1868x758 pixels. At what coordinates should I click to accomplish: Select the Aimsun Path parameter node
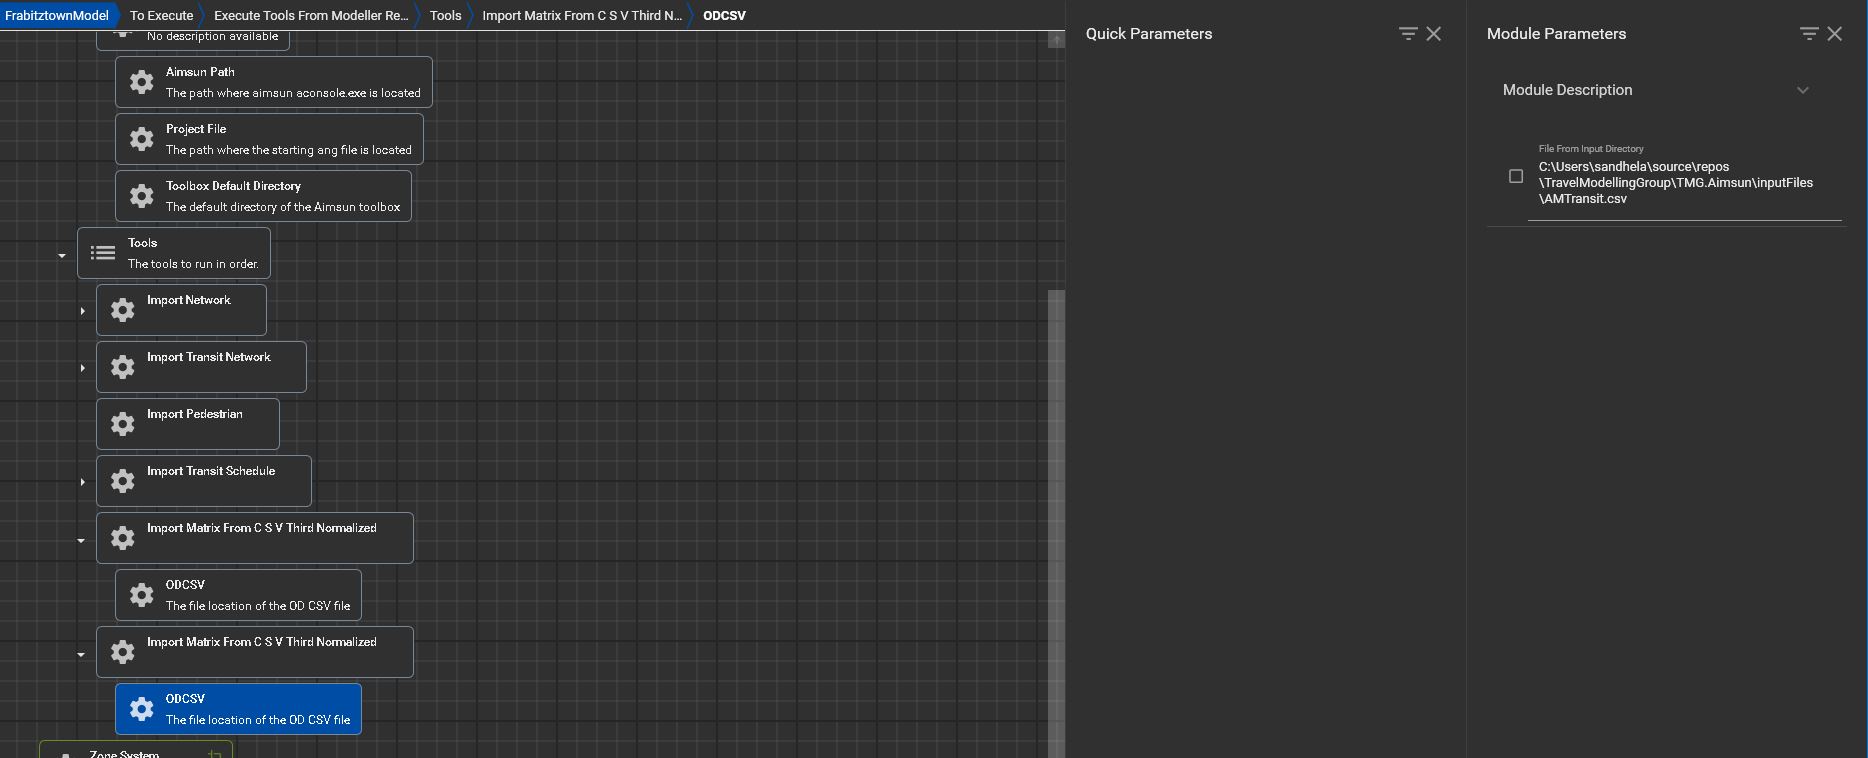click(274, 82)
